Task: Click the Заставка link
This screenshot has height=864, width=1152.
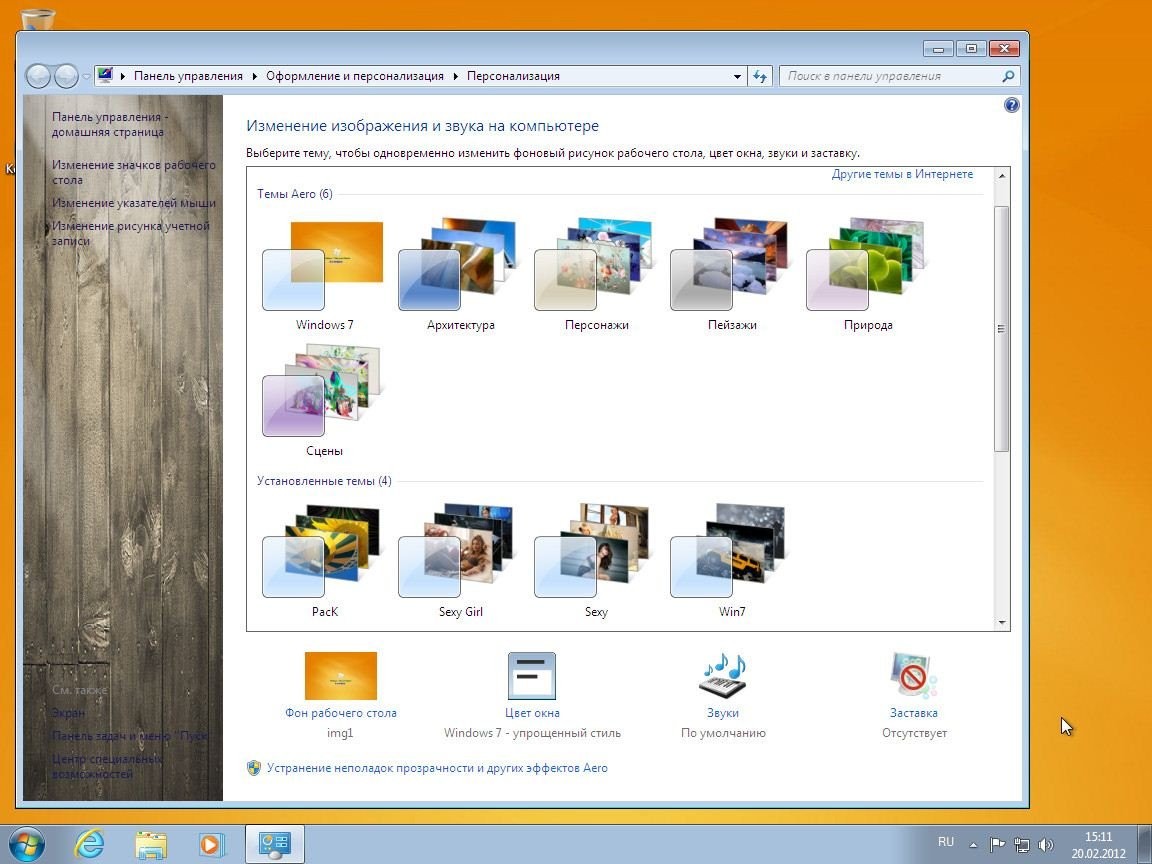Action: (913, 713)
